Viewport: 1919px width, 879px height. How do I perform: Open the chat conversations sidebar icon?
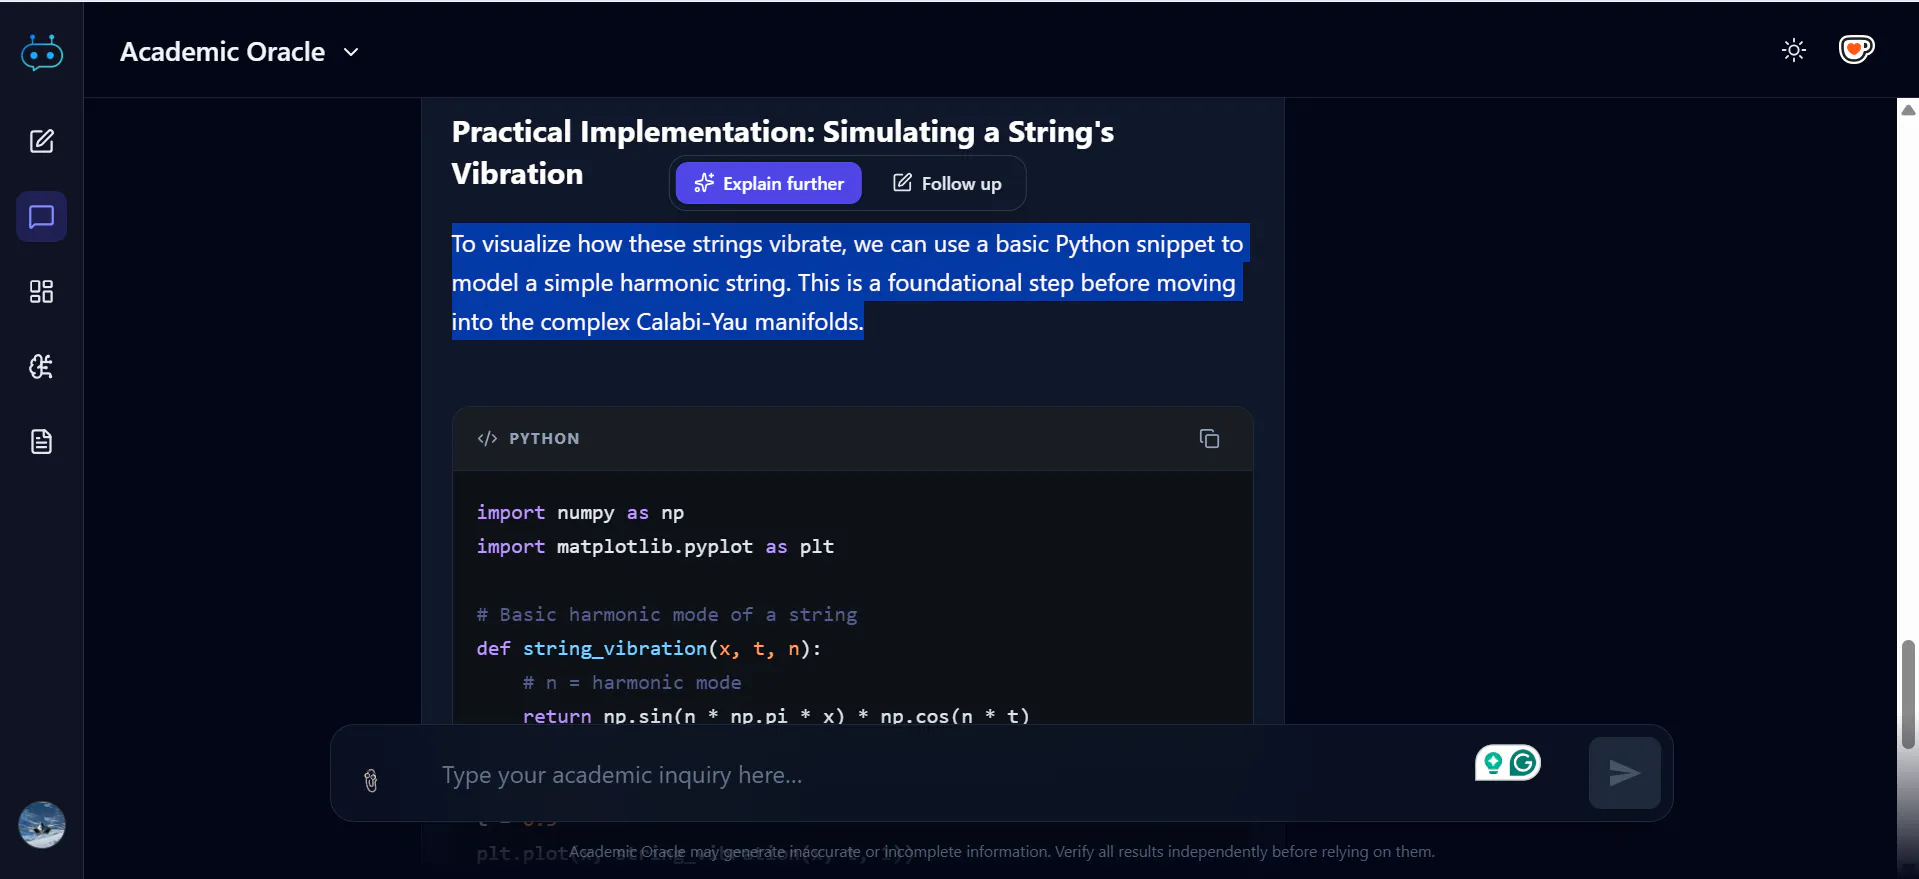[x=41, y=216]
